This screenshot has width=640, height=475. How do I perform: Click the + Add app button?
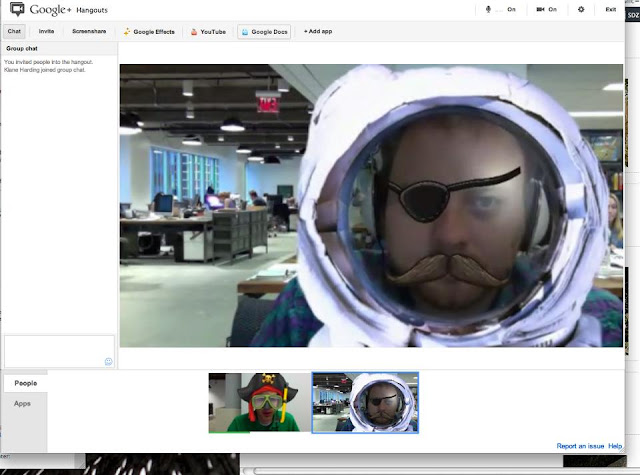(x=318, y=31)
